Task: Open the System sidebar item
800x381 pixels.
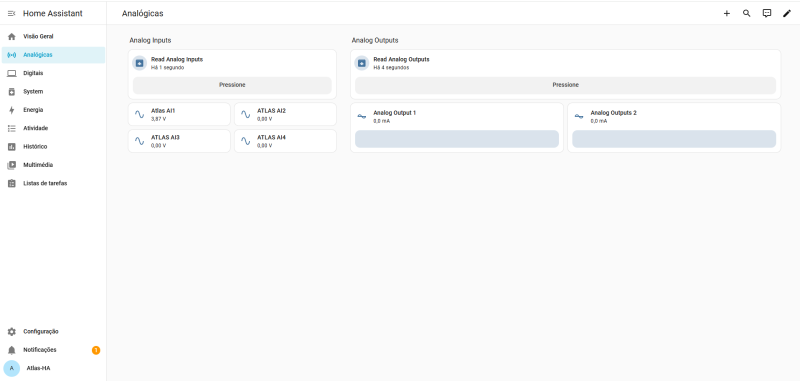Action: click(x=54, y=92)
